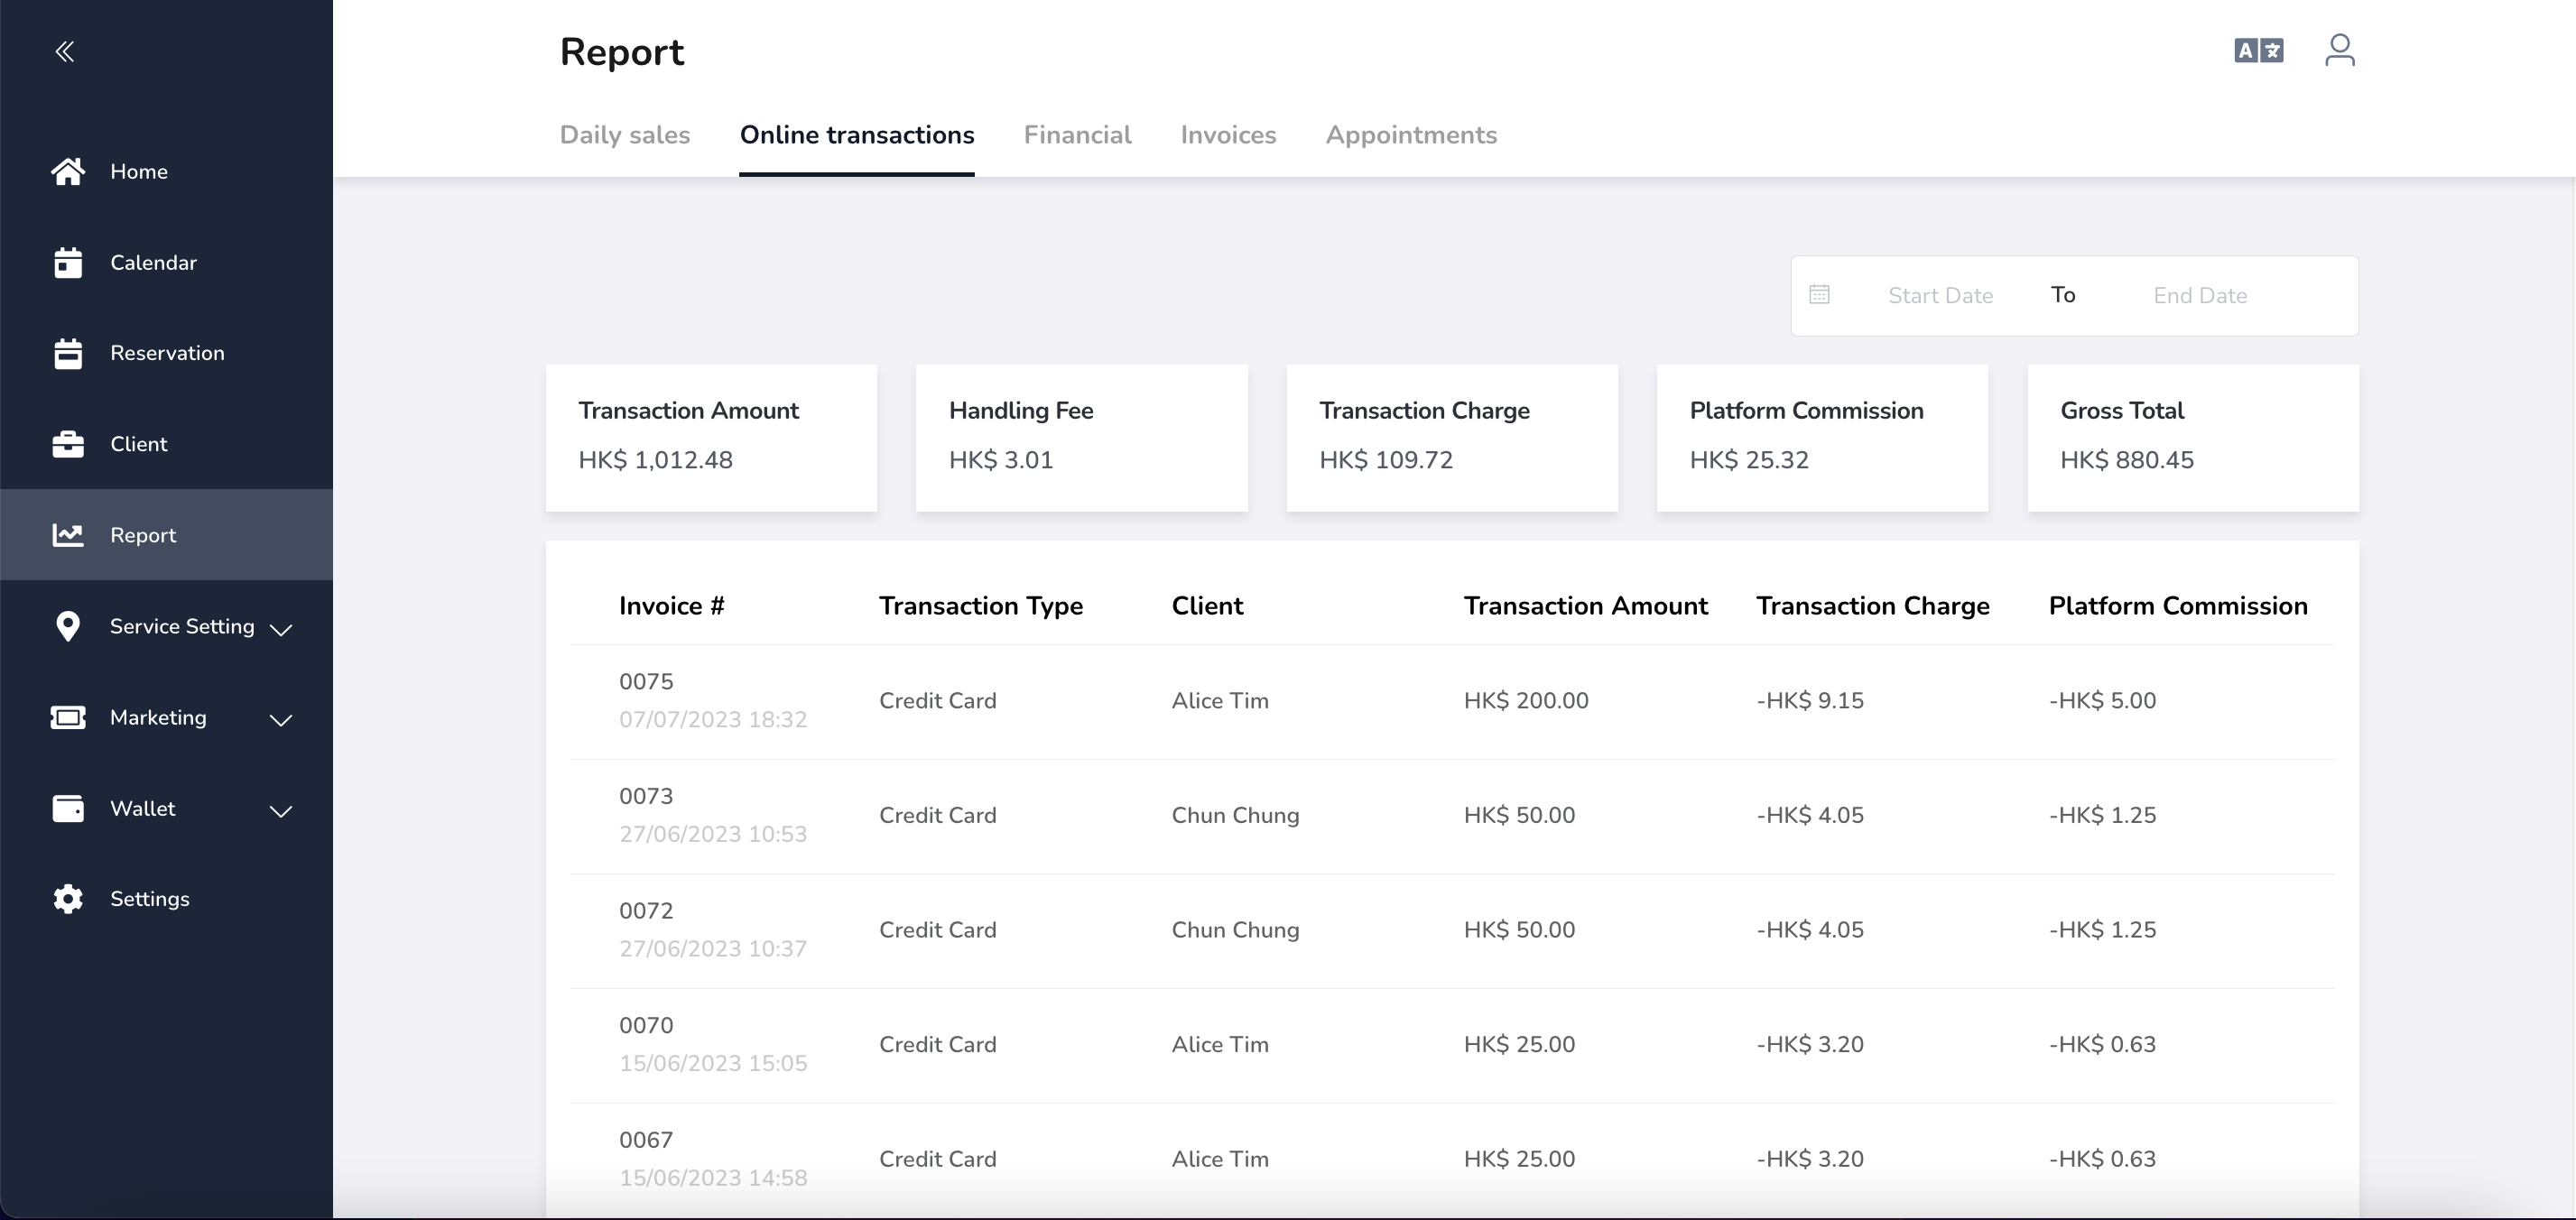The height and width of the screenshot is (1220, 2576).
Task: Open the user profile icon
Action: tap(2339, 50)
